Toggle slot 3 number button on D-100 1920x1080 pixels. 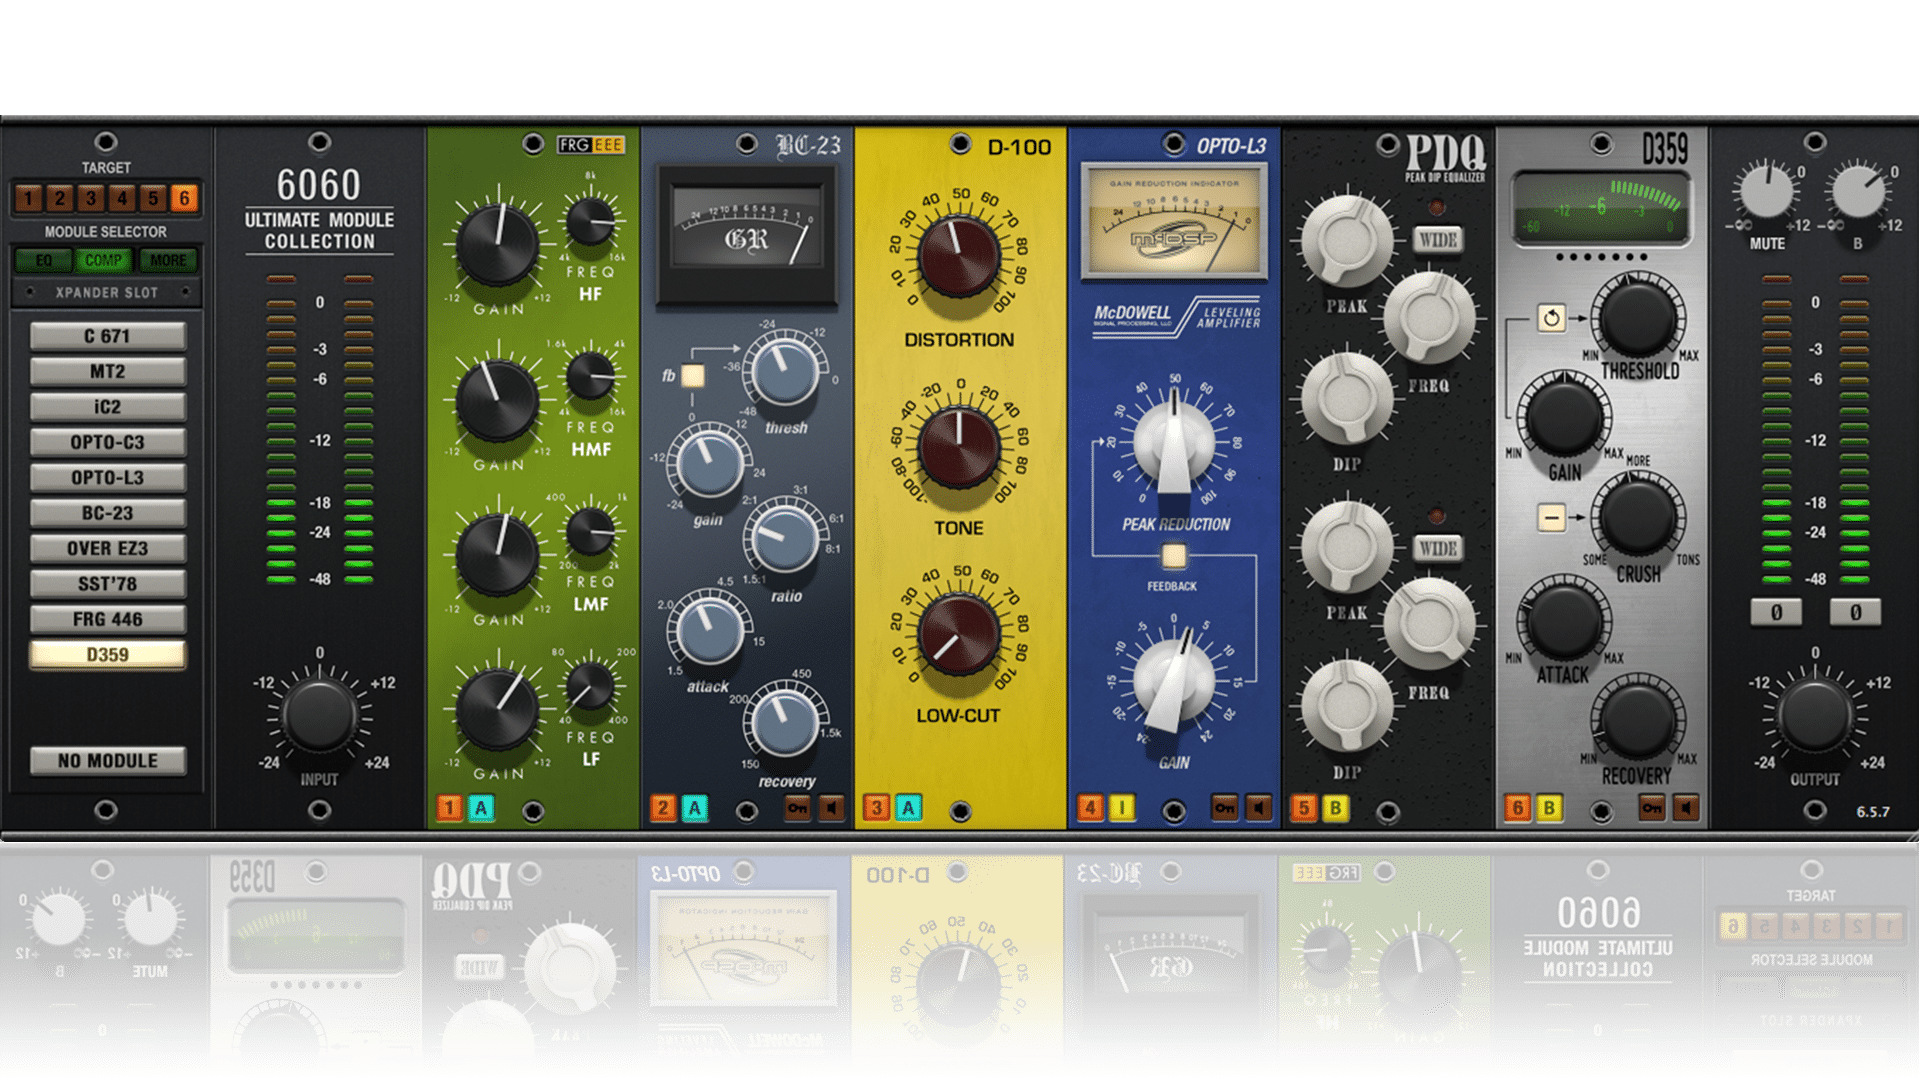(x=877, y=808)
